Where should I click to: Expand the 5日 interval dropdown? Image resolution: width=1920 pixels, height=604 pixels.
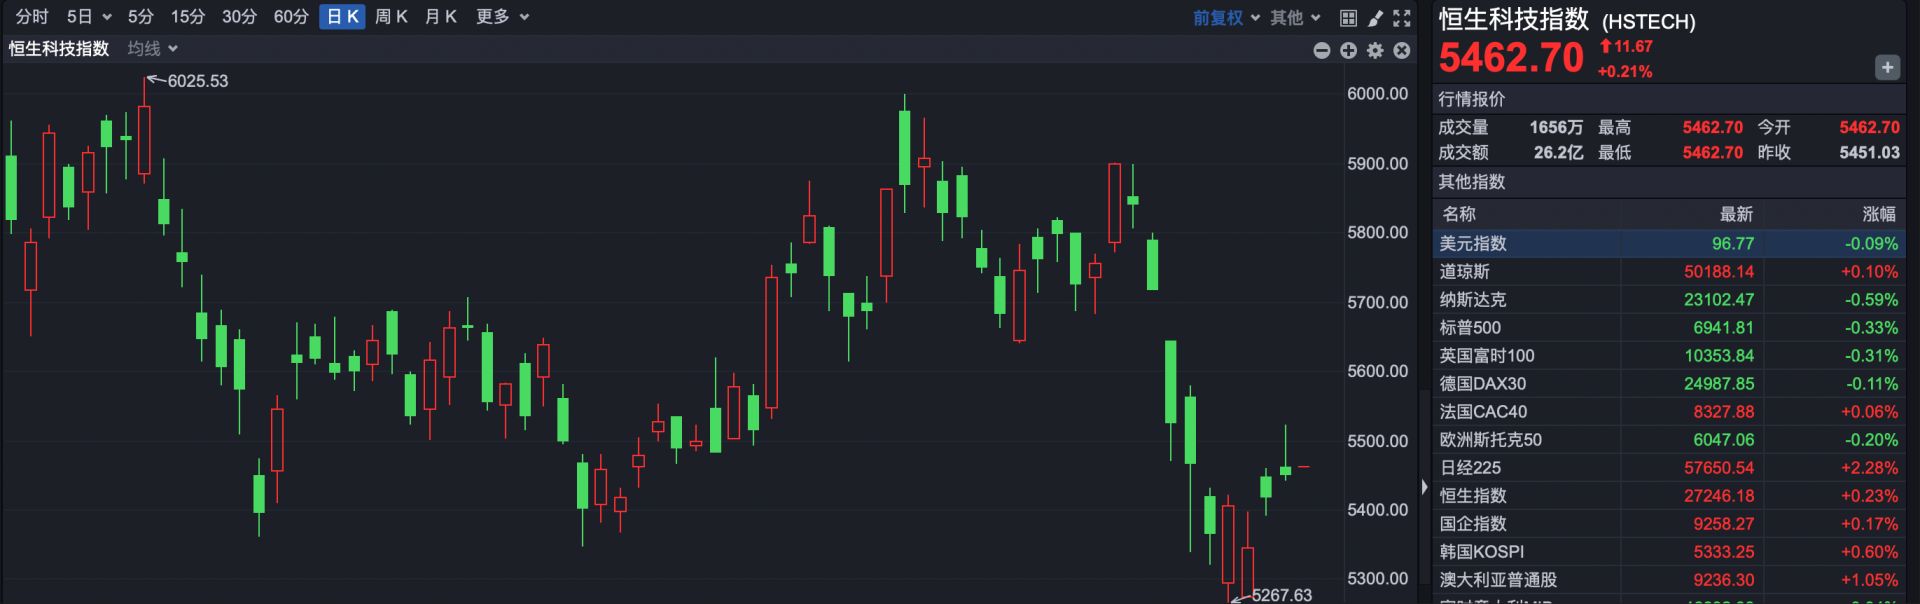tap(85, 17)
